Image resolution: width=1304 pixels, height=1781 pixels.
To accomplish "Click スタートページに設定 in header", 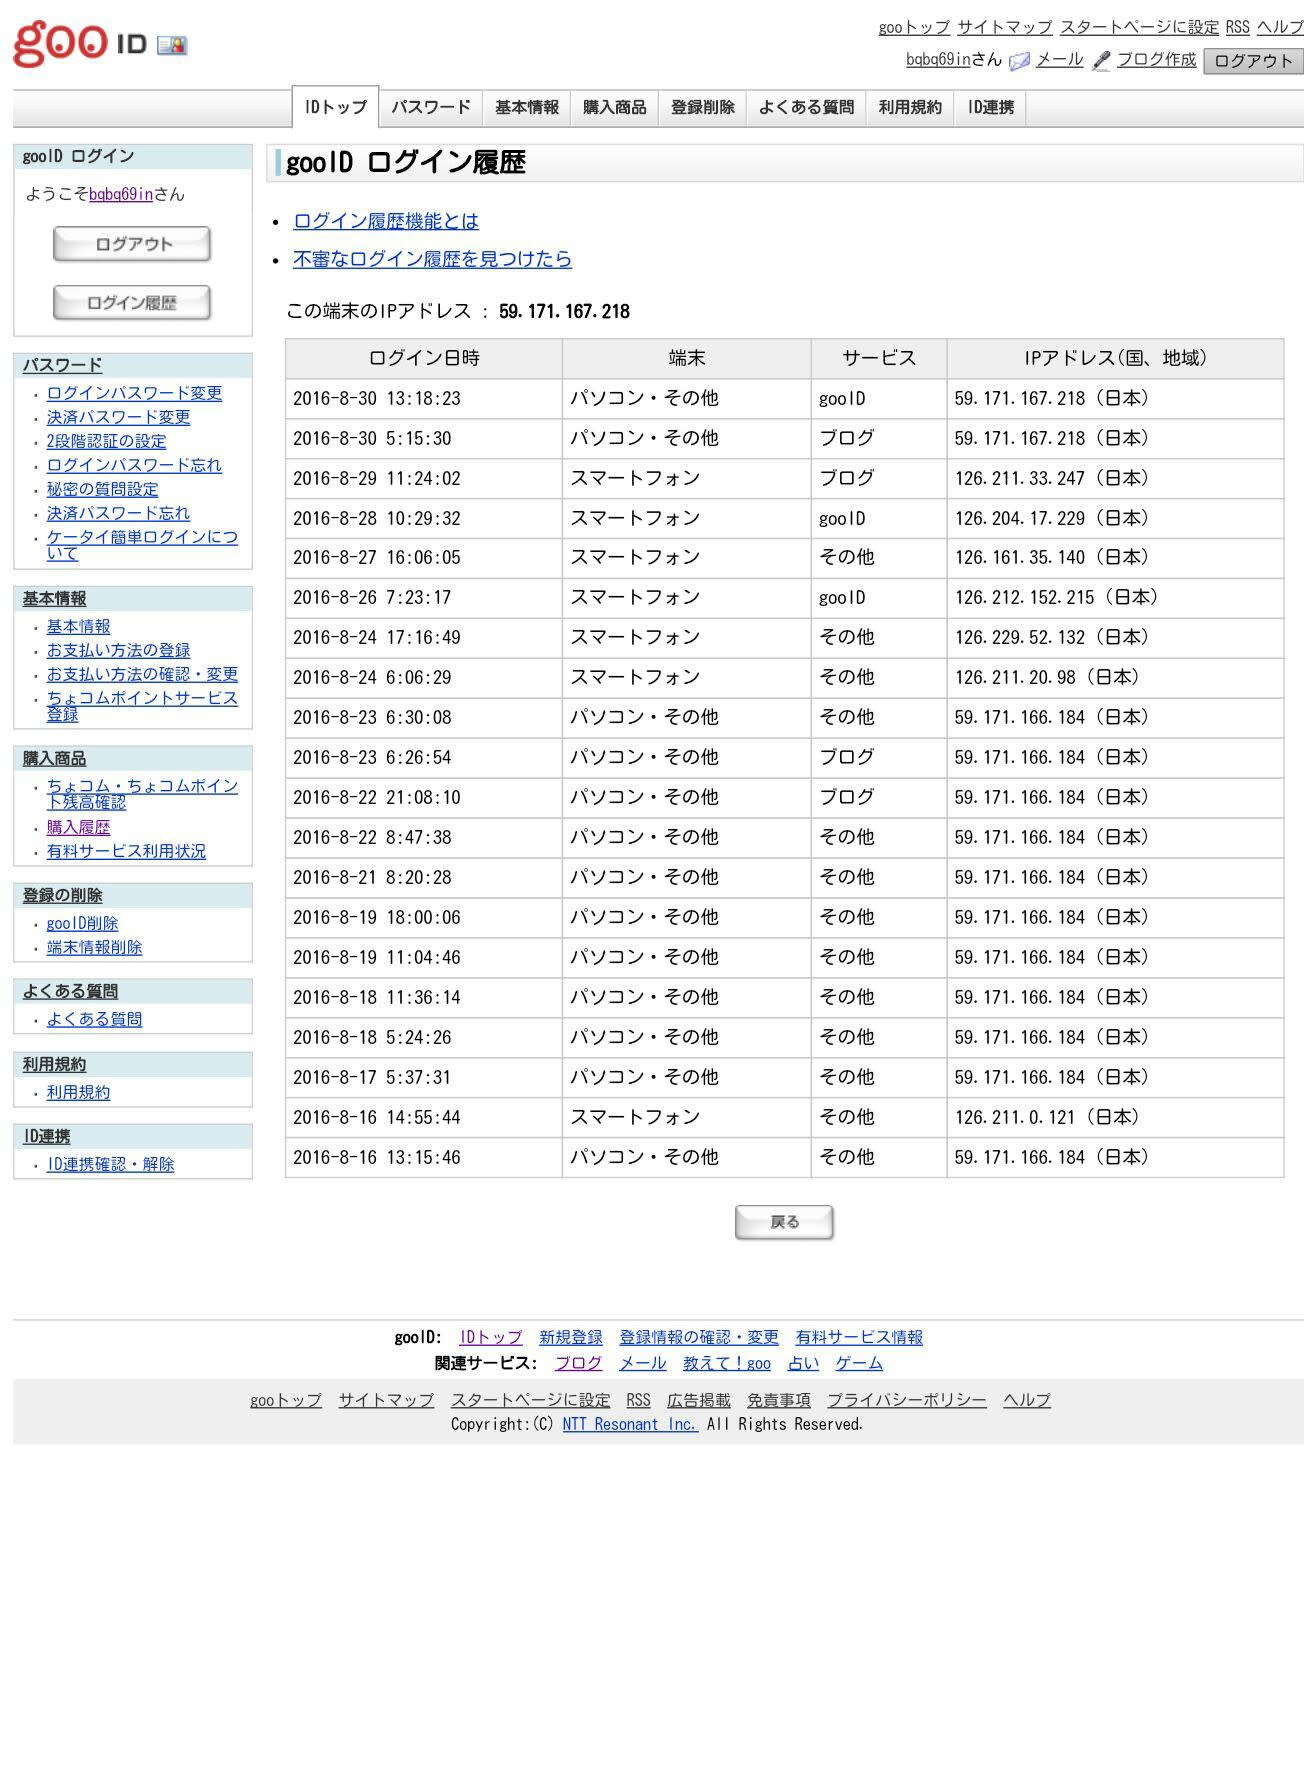I will (x=1139, y=27).
